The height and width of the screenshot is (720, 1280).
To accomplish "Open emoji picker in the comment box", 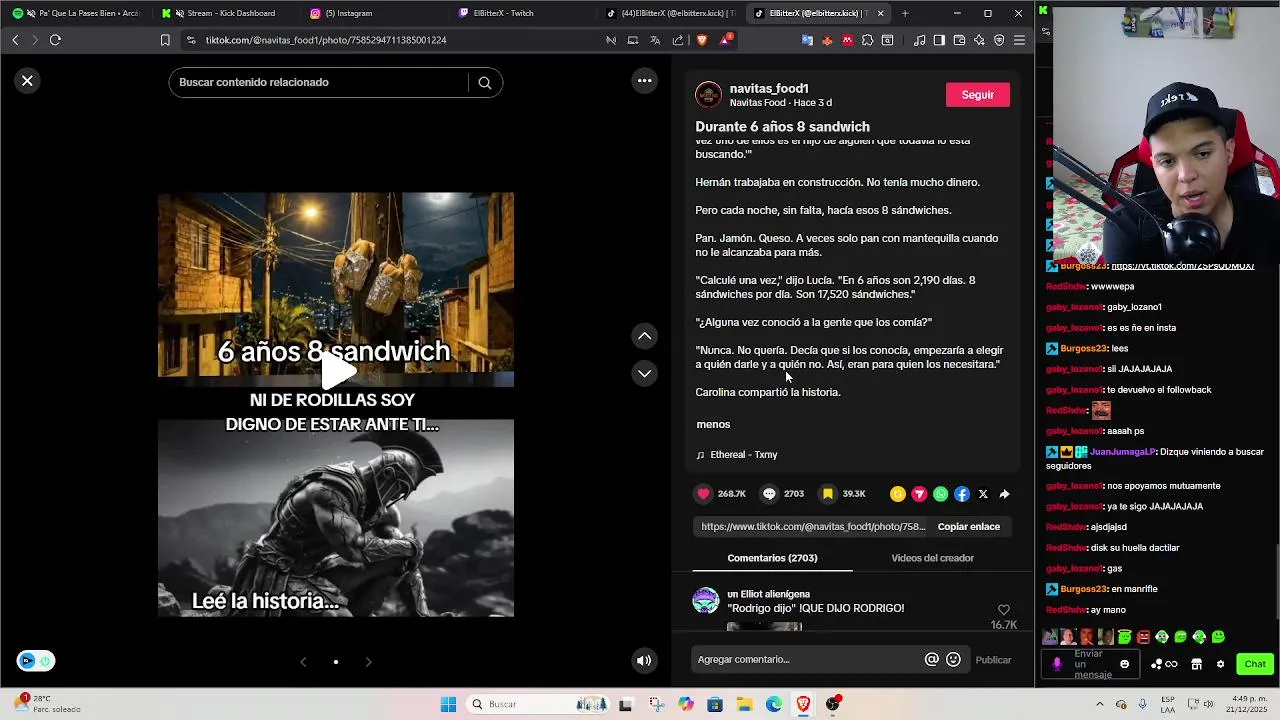I will (x=953, y=659).
